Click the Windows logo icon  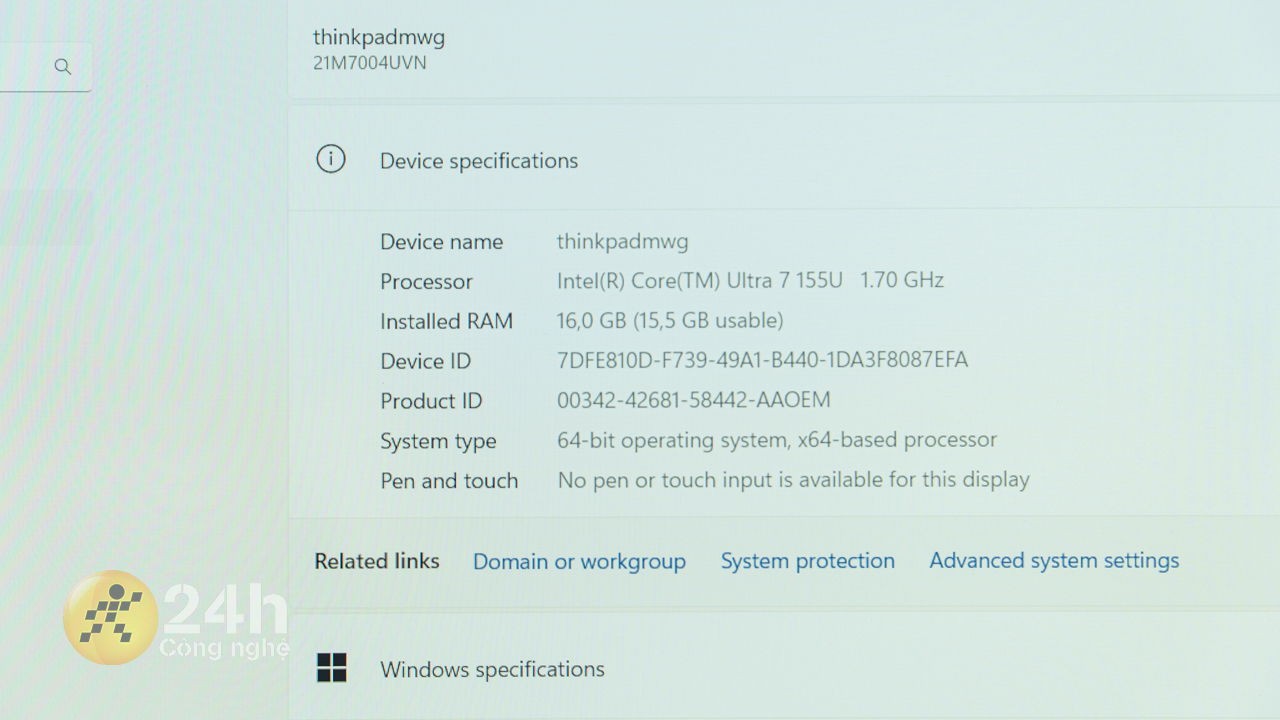point(332,668)
